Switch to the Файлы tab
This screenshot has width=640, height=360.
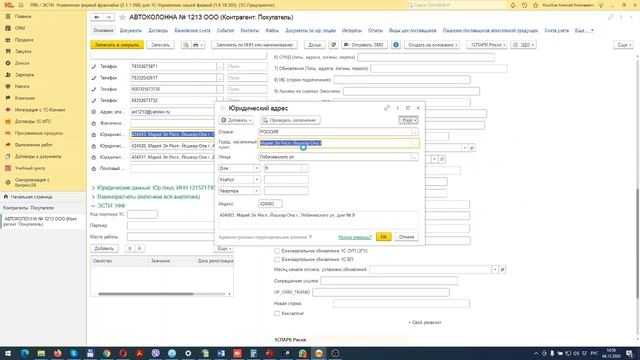tap(272, 31)
